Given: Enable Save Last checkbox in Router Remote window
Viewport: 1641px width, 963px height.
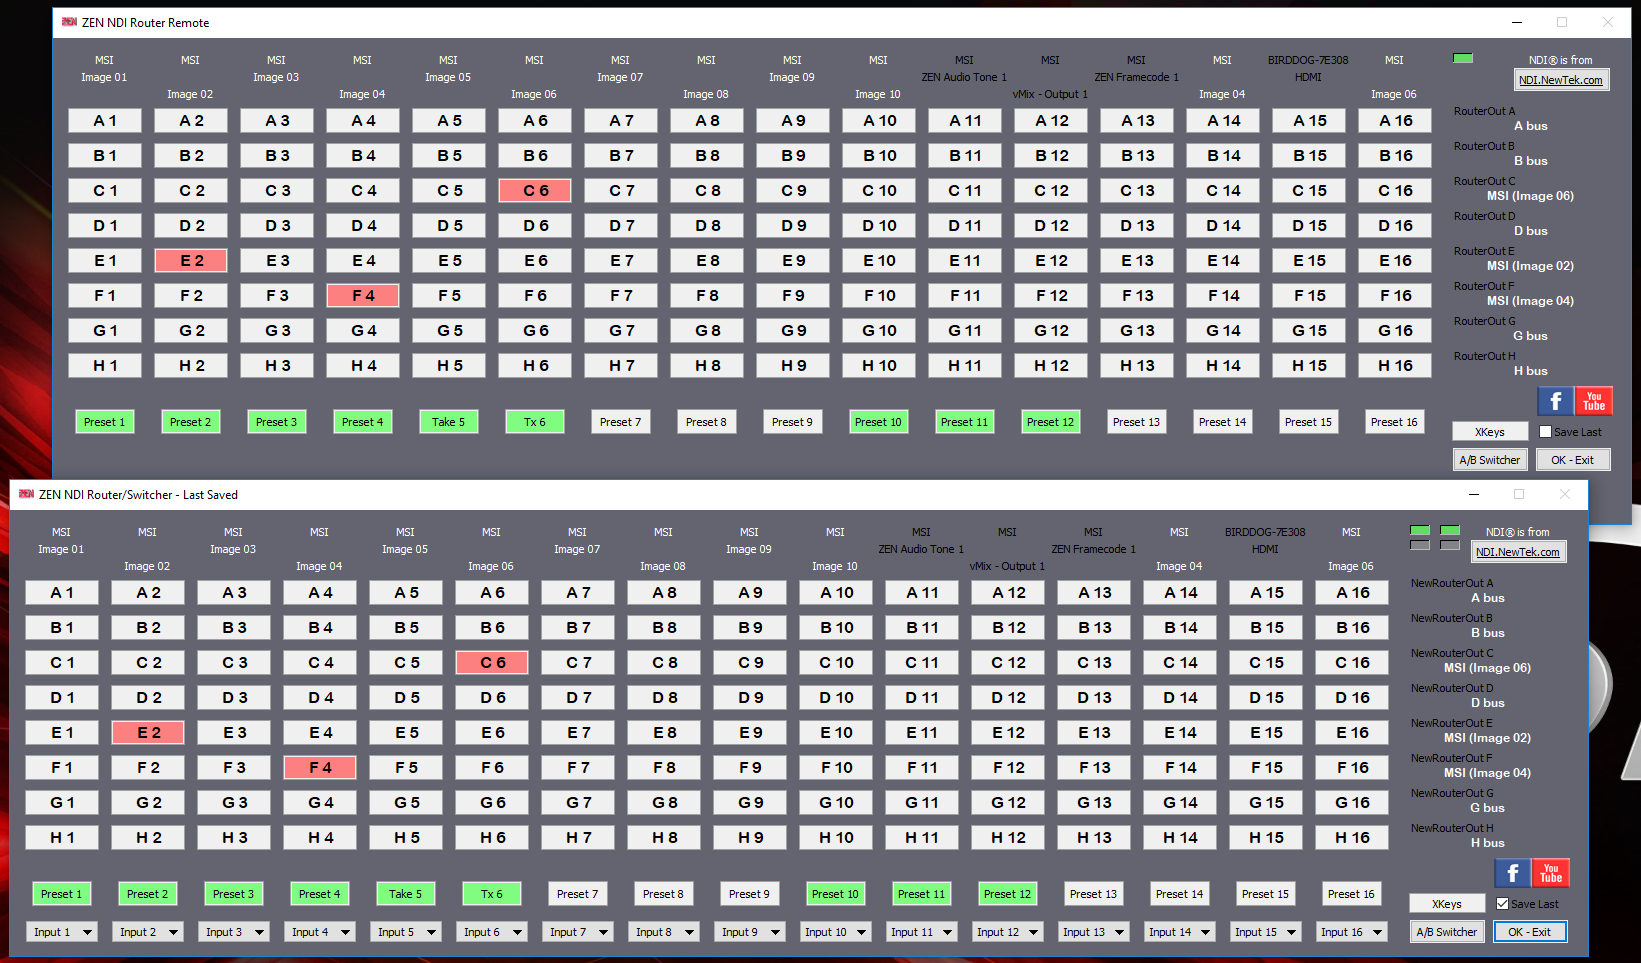Looking at the screenshot, I should pos(1545,432).
